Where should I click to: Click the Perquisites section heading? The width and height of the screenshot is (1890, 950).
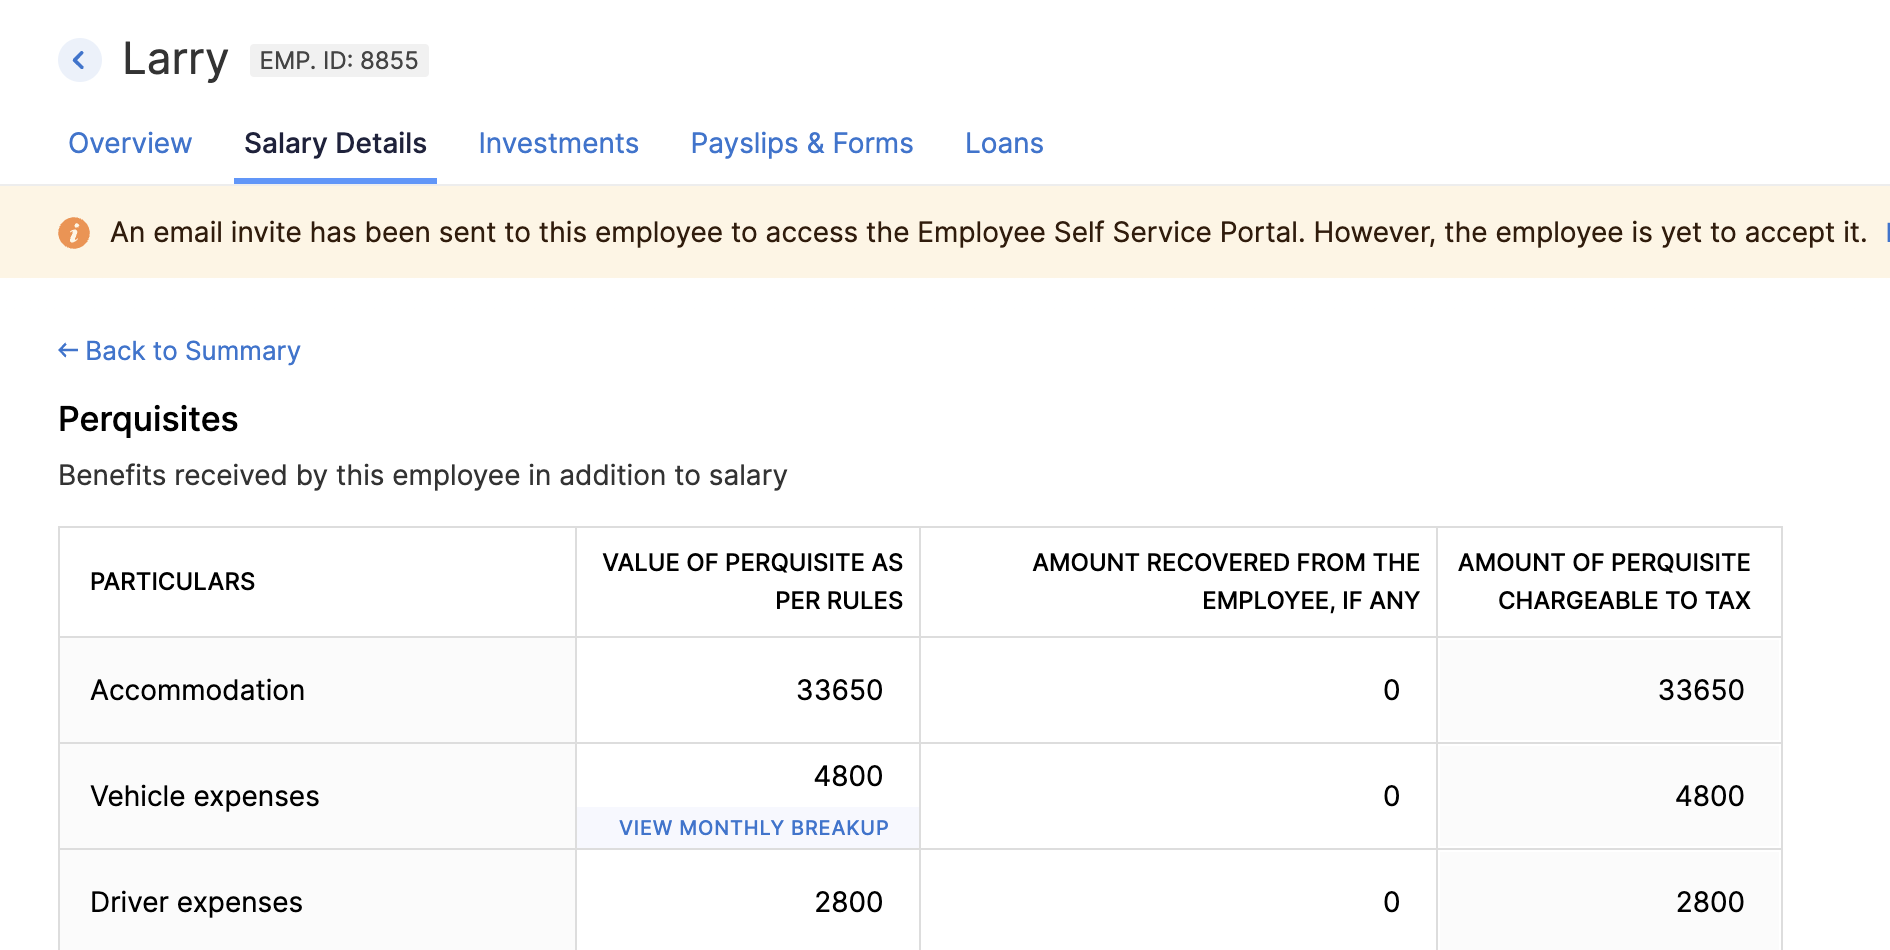point(148,419)
